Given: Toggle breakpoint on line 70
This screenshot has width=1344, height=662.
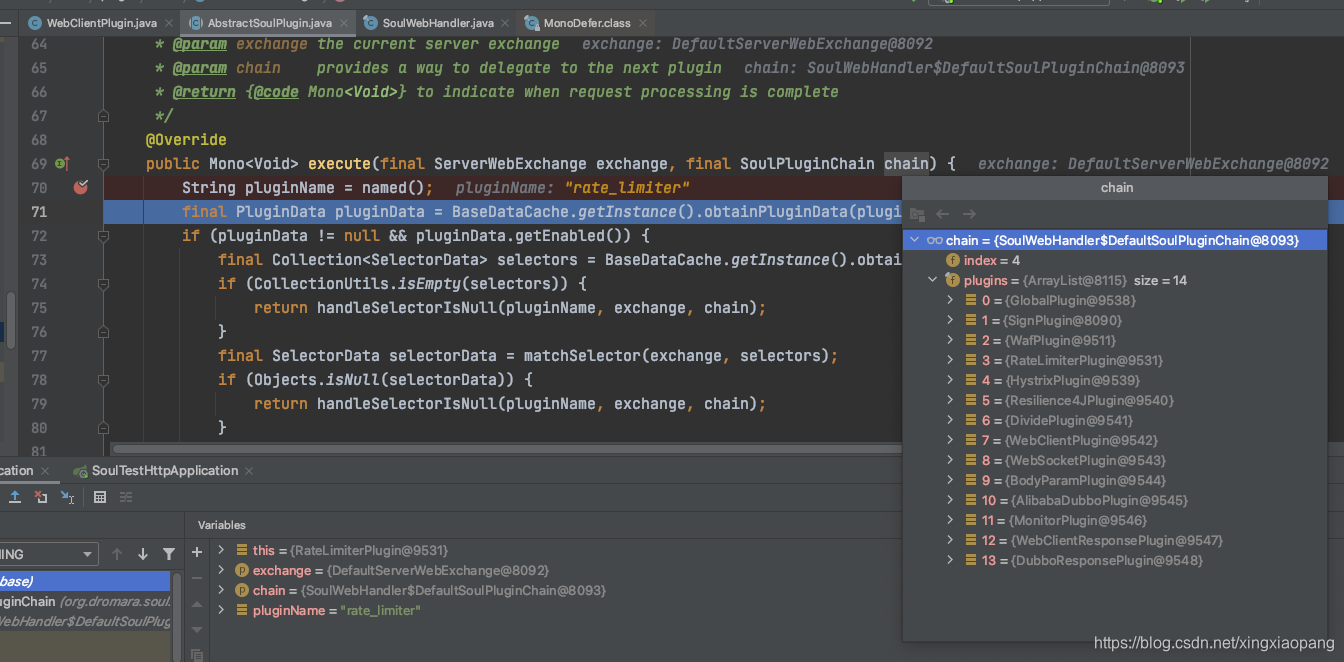Looking at the screenshot, I should (x=82, y=187).
